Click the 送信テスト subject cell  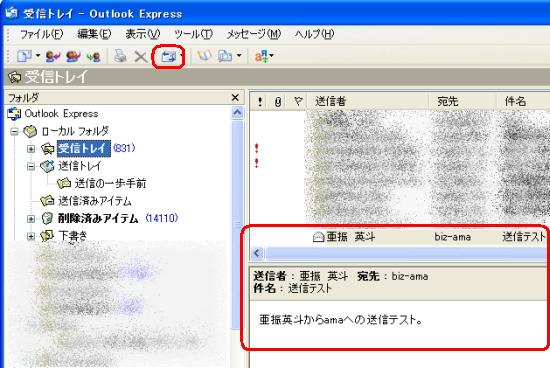tap(524, 237)
